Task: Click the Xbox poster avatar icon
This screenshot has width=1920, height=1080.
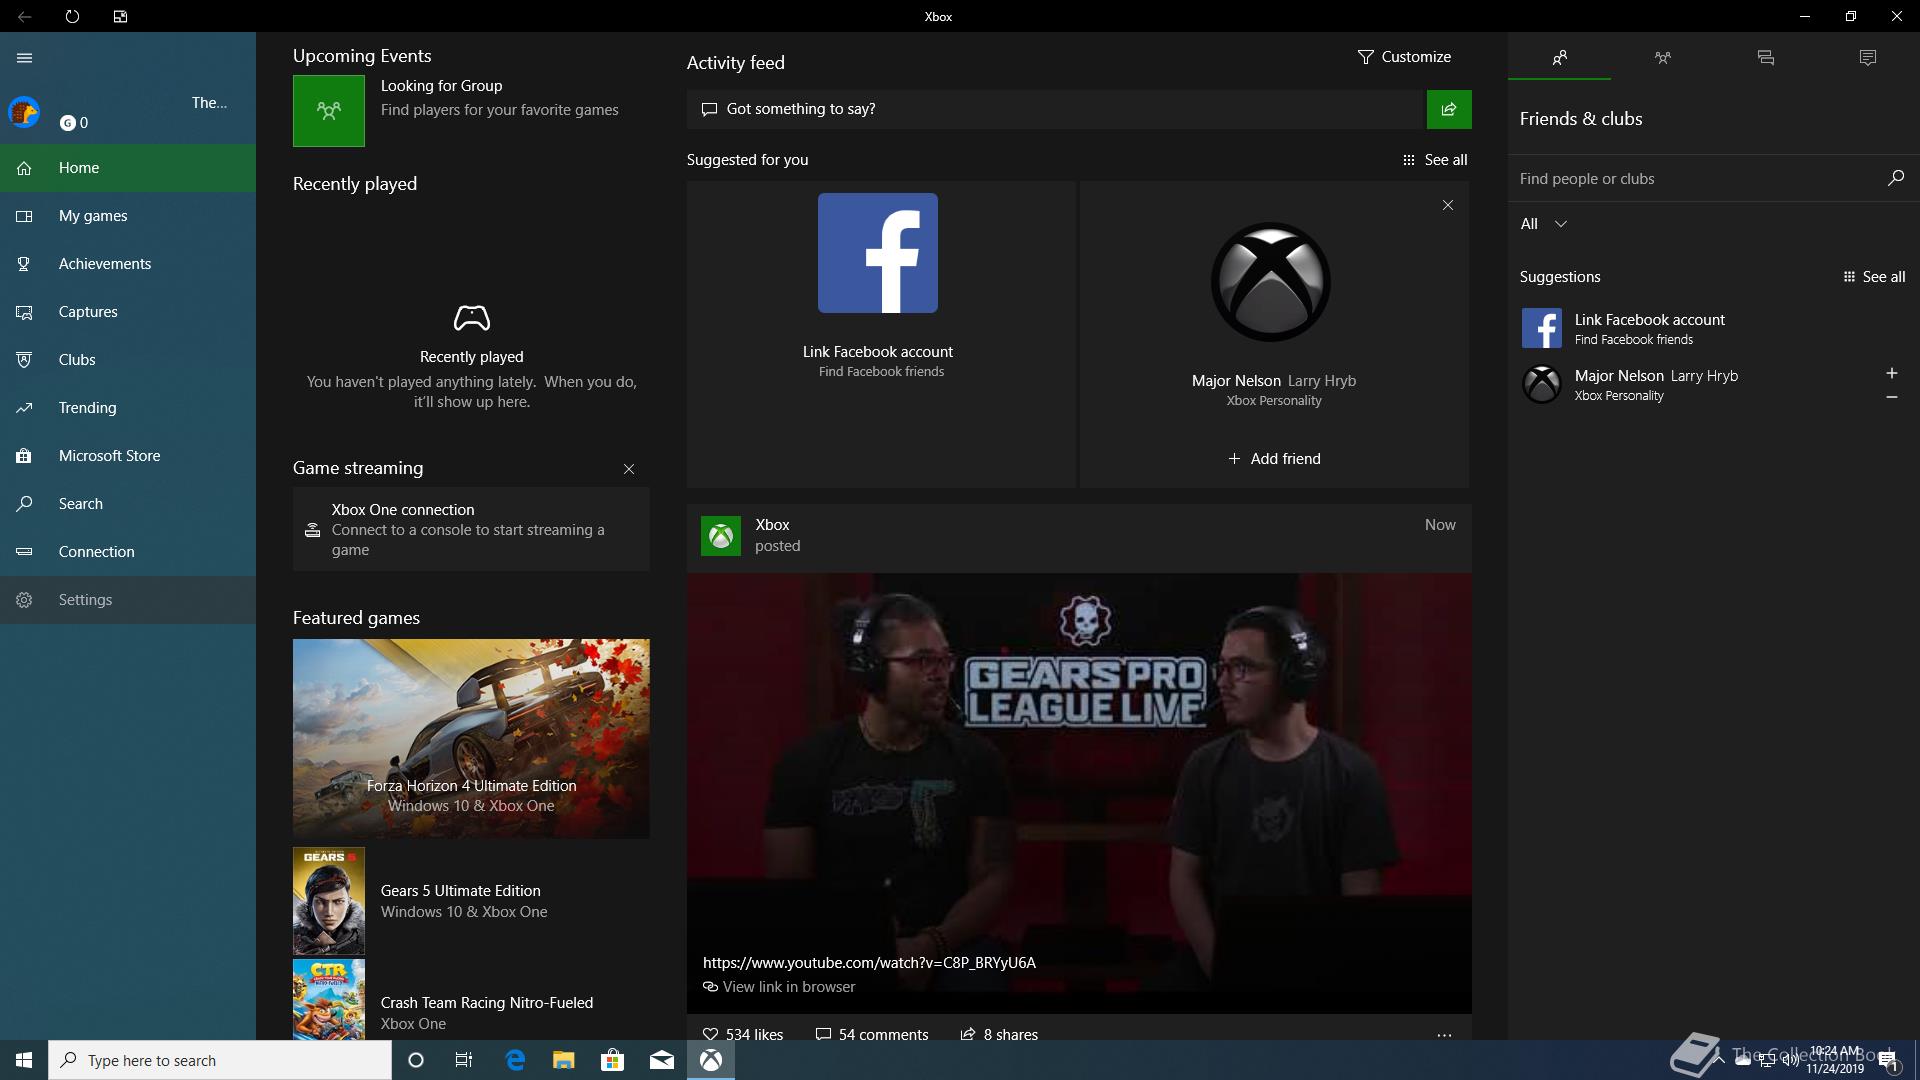Action: tap(721, 536)
